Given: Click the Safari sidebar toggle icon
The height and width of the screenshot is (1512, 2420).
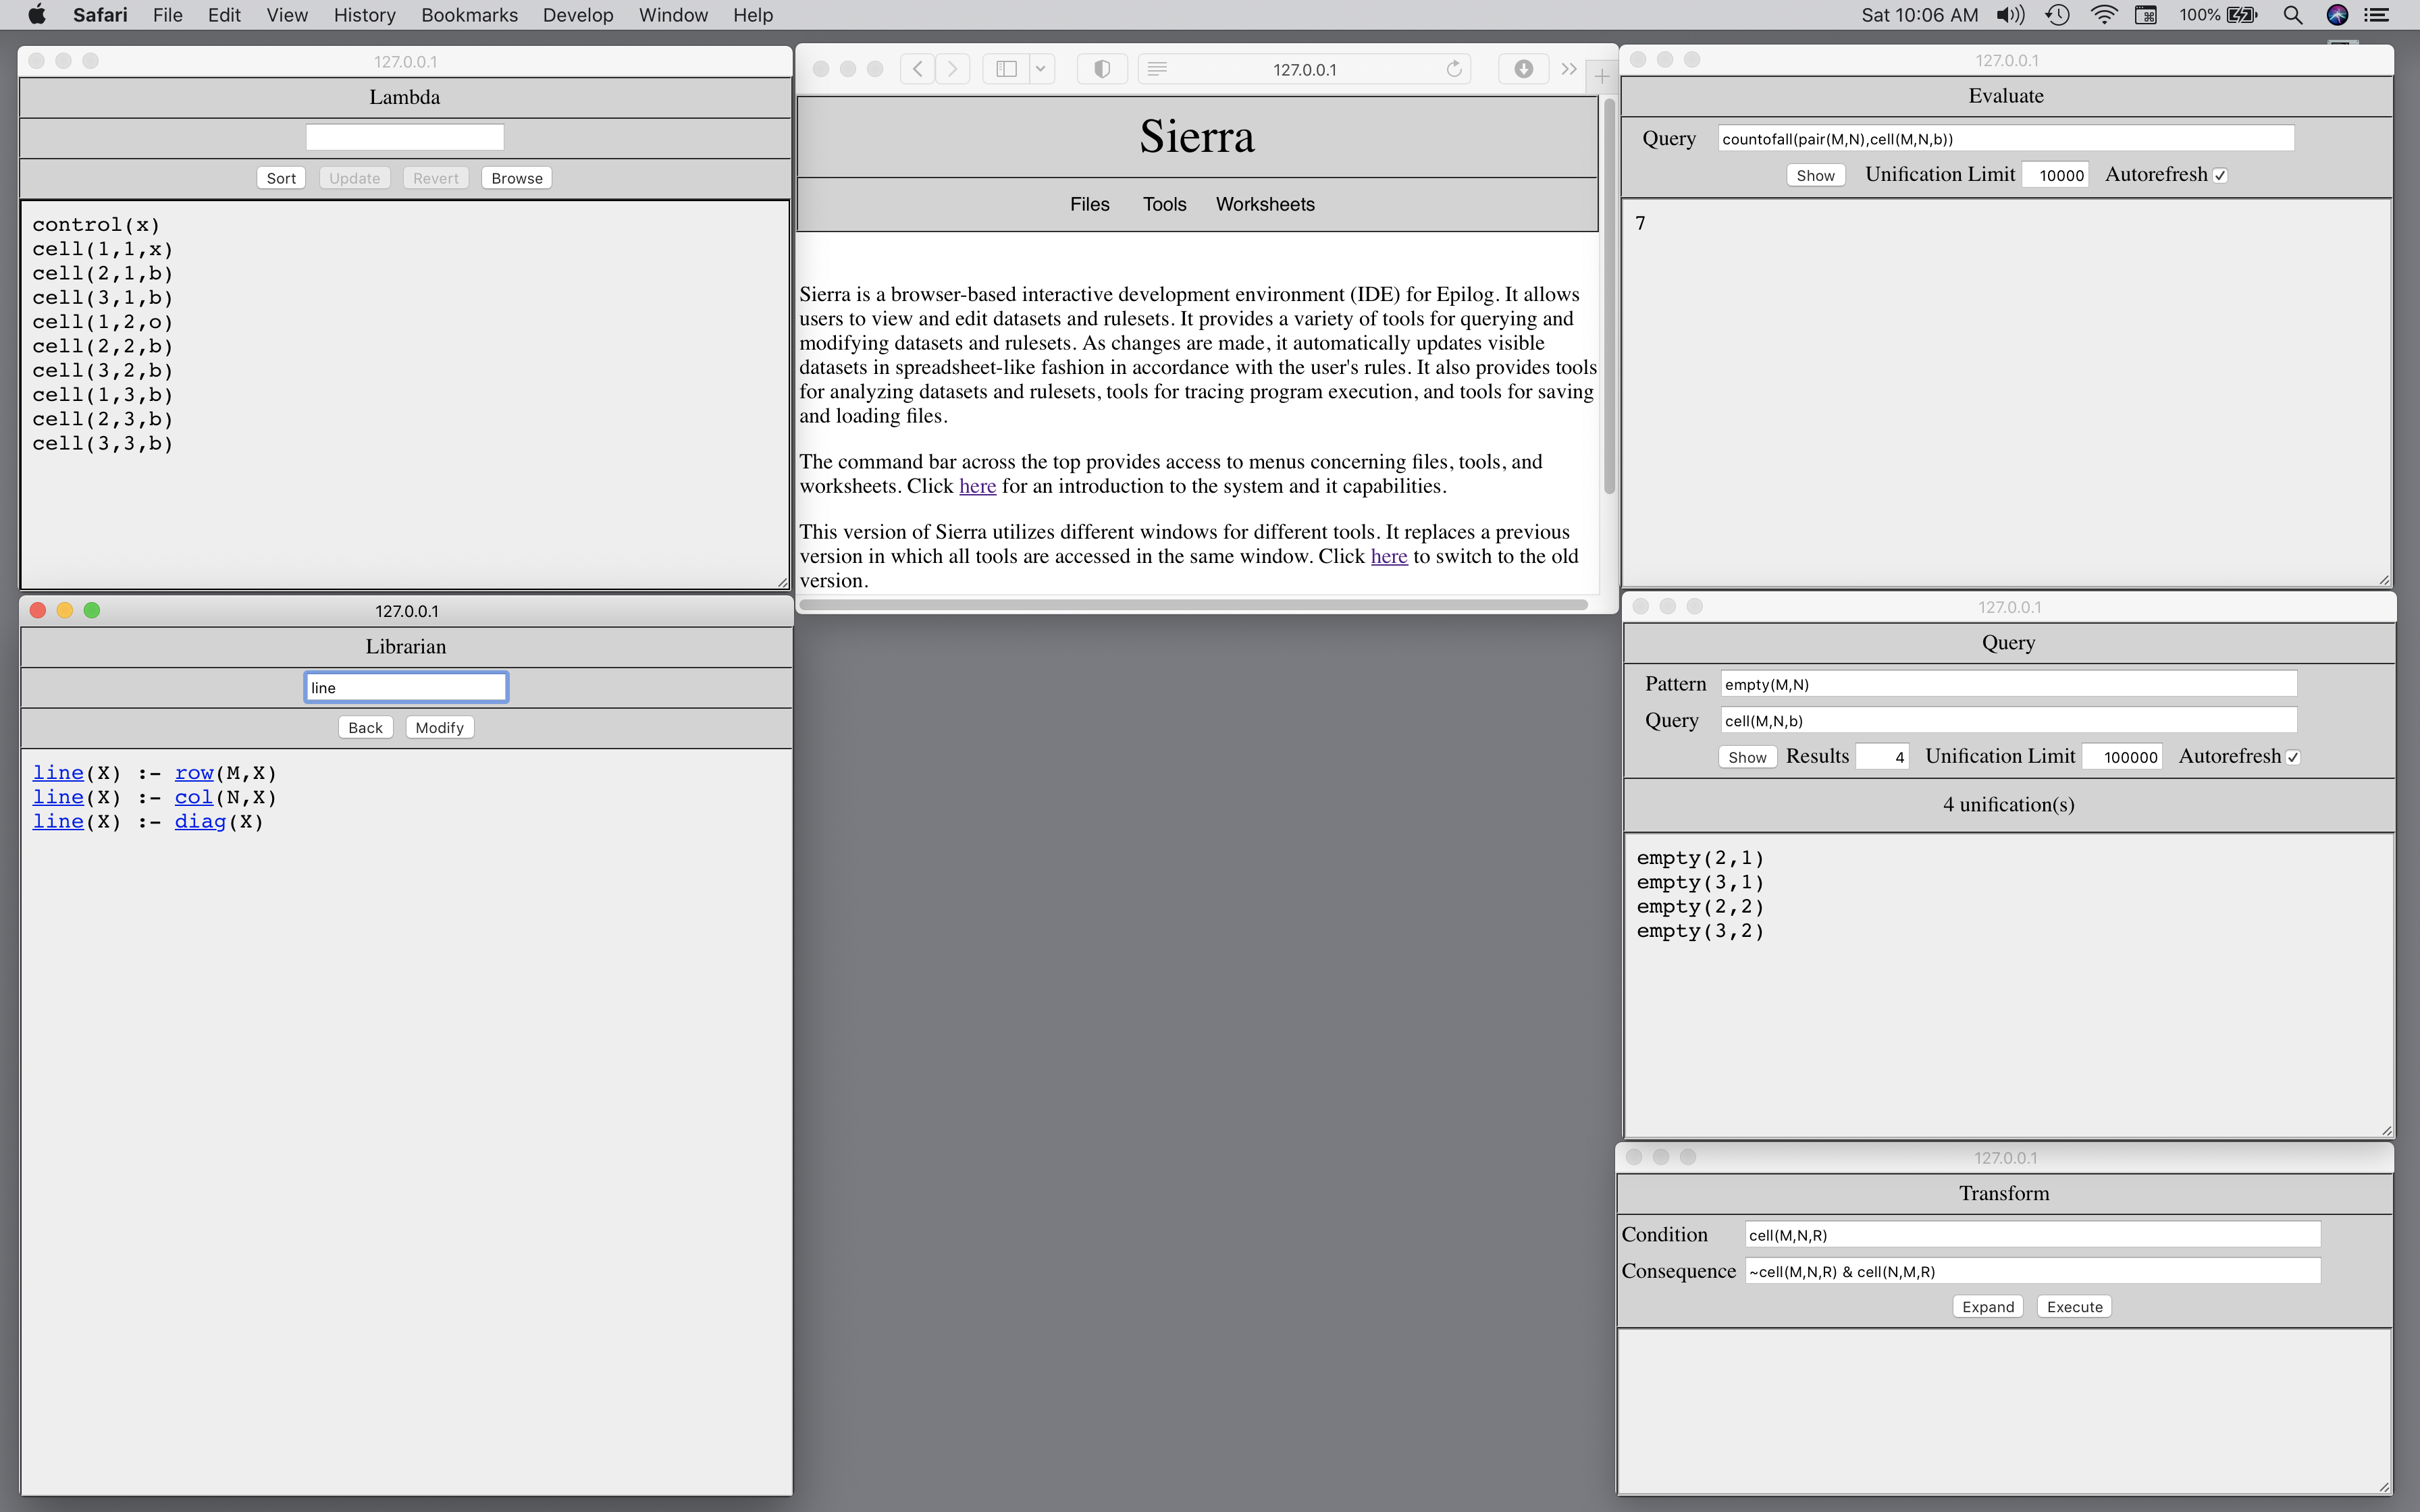Looking at the screenshot, I should (x=1007, y=69).
